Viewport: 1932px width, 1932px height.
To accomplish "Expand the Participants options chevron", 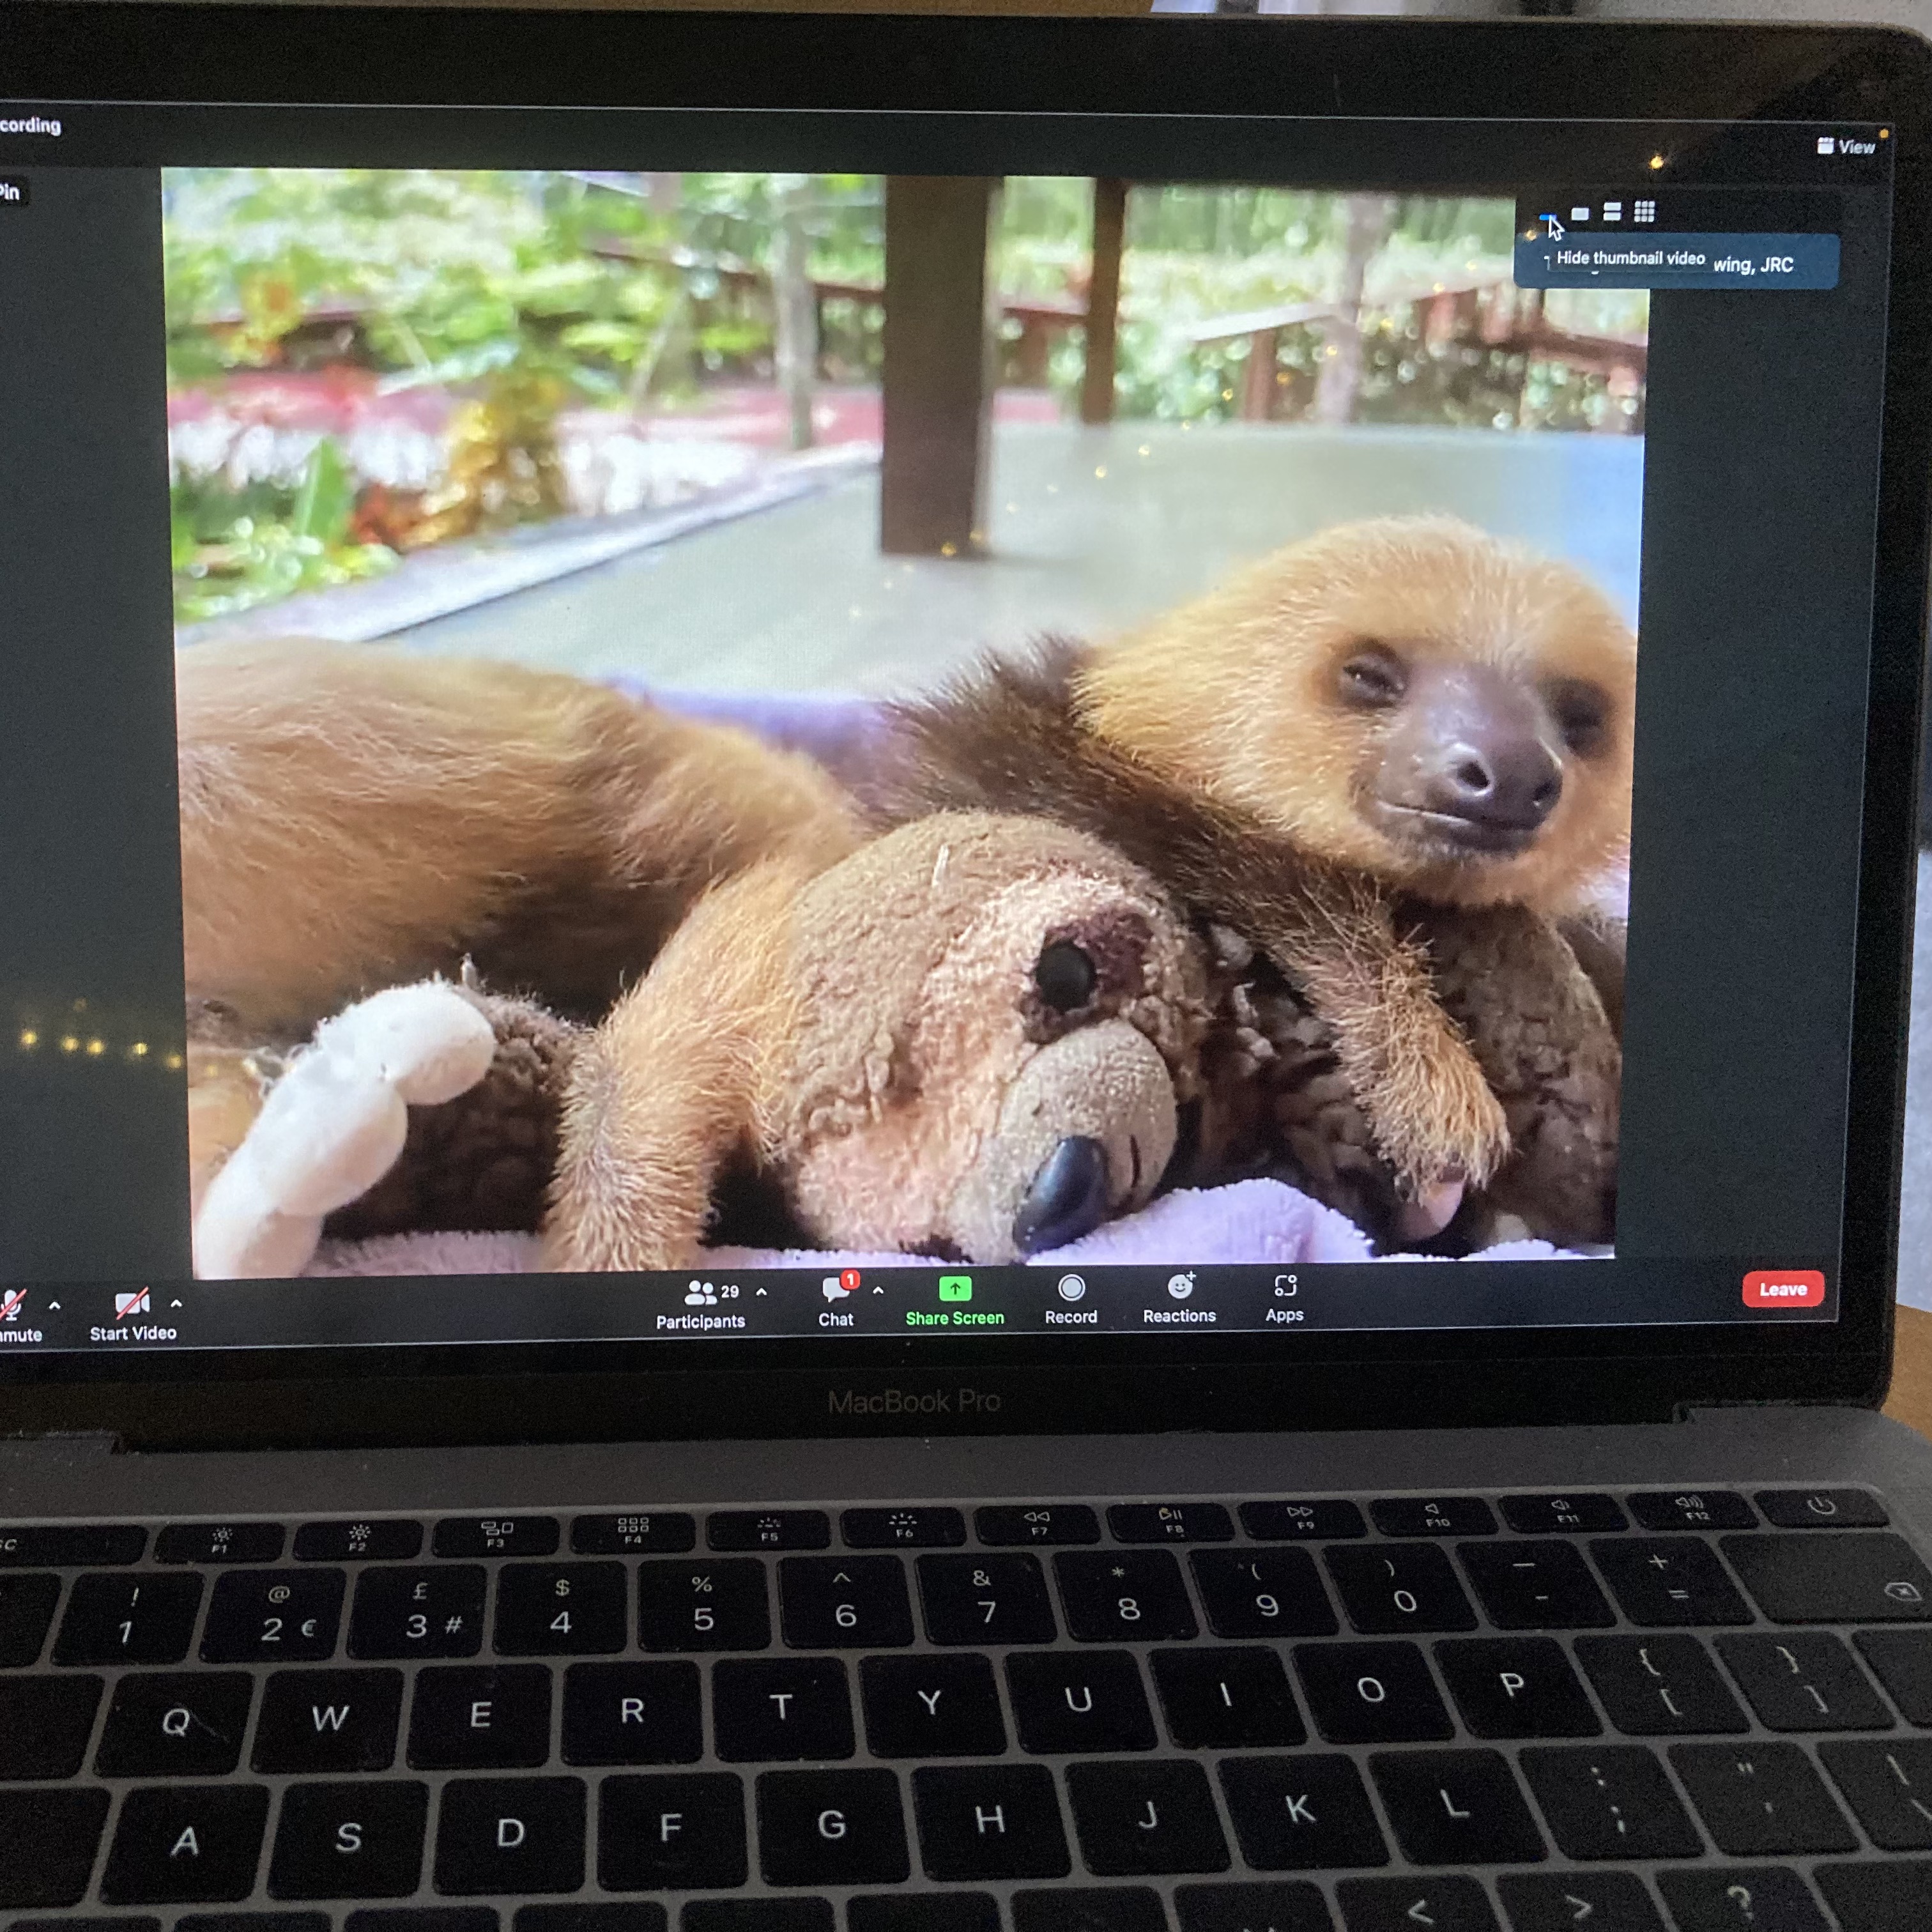I will tap(762, 1291).
